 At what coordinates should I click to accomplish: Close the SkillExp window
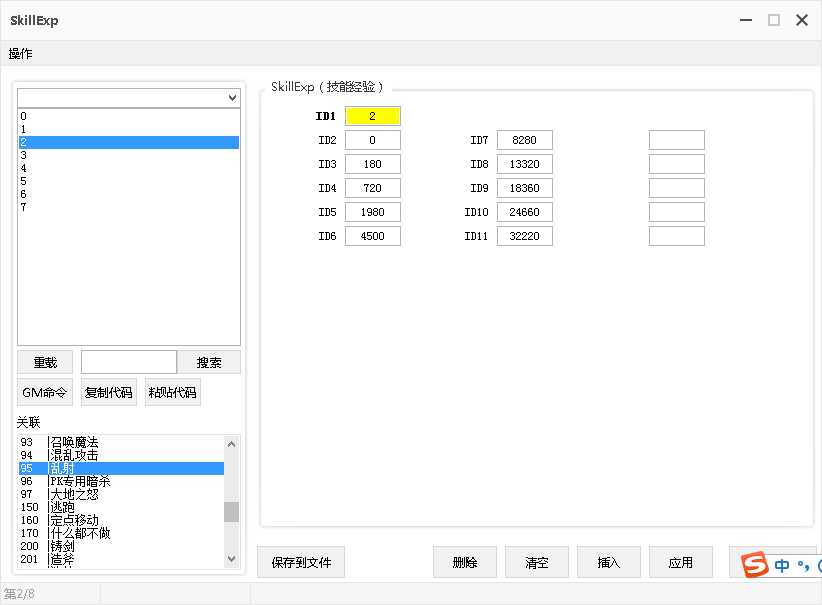coord(802,20)
